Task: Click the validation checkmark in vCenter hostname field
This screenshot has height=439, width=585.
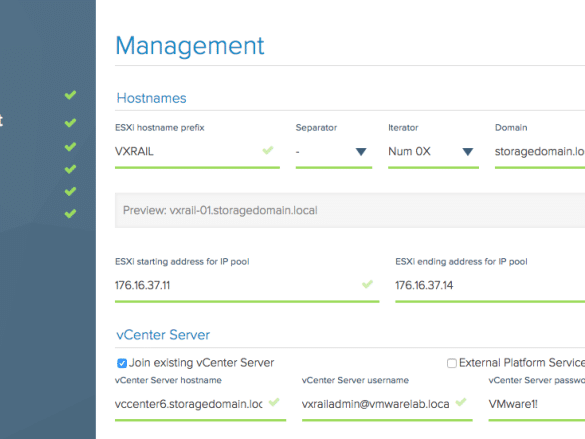Action: pyautogui.click(x=274, y=402)
